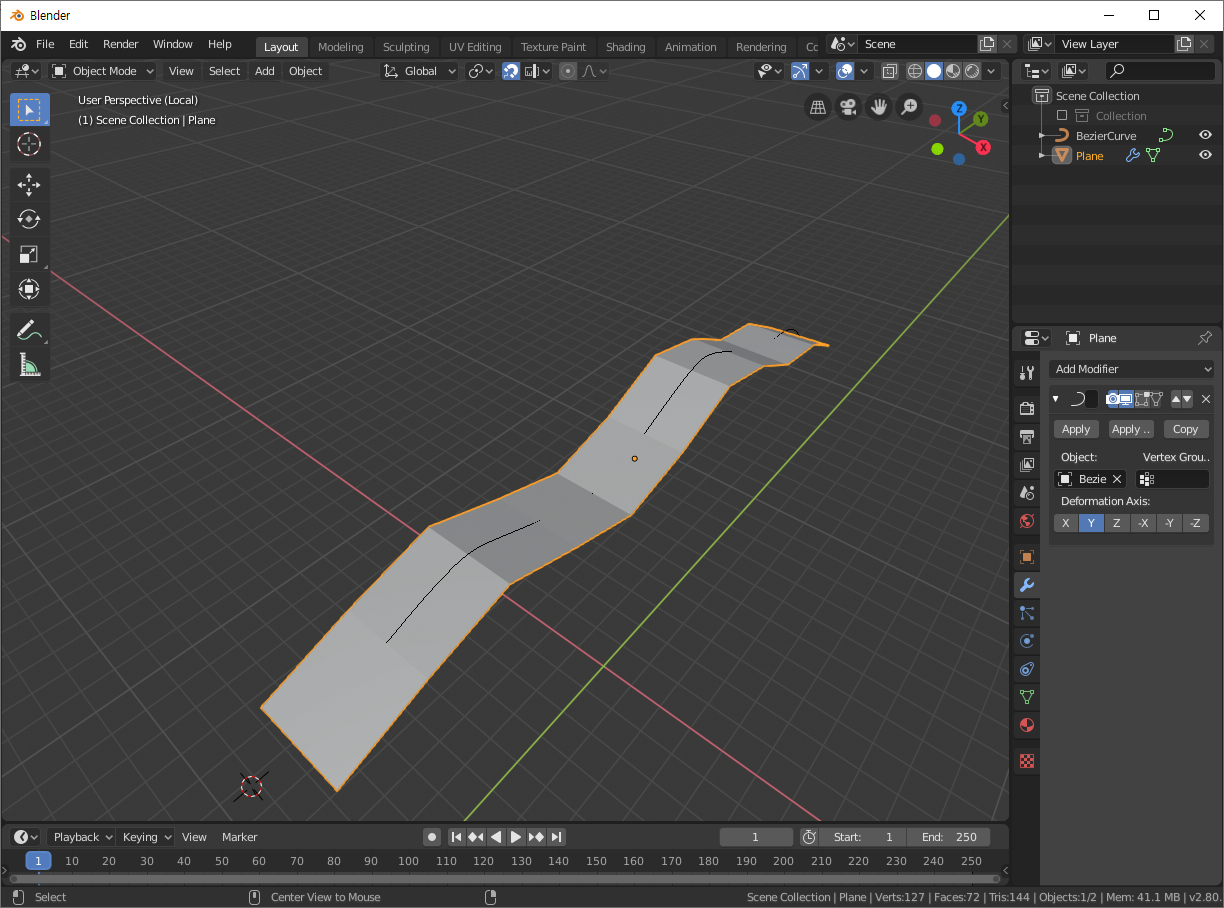
Task: Click the End frame field
Action: (x=948, y=837)
